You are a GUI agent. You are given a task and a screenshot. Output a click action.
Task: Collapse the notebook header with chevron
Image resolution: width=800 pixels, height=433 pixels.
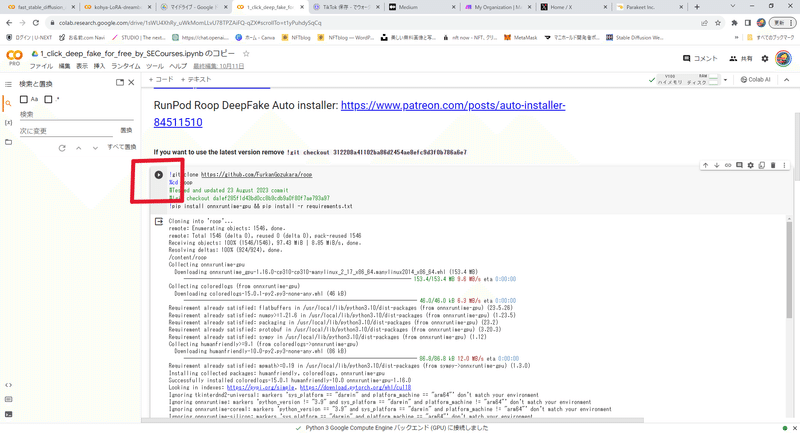[x=786, y=80]
